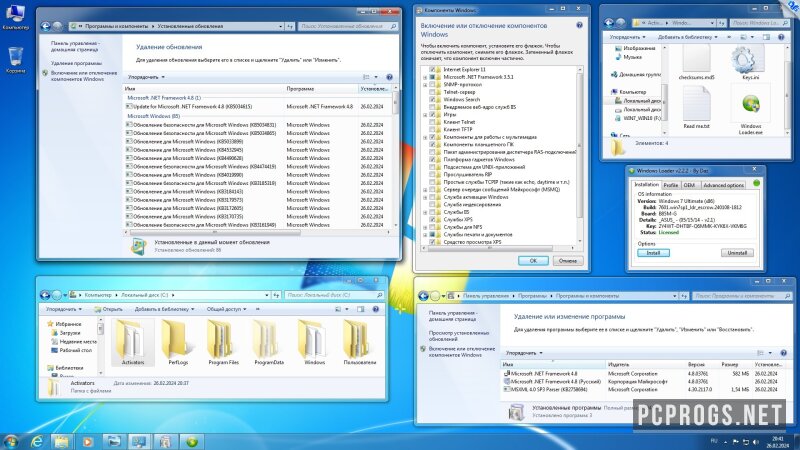Open the Общий доступ dropdown

[227, 309]
